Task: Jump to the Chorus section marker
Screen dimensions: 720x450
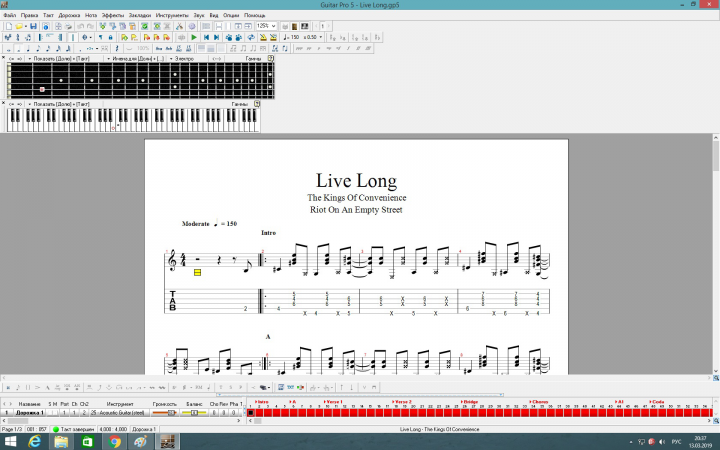Action: point(539,402)
